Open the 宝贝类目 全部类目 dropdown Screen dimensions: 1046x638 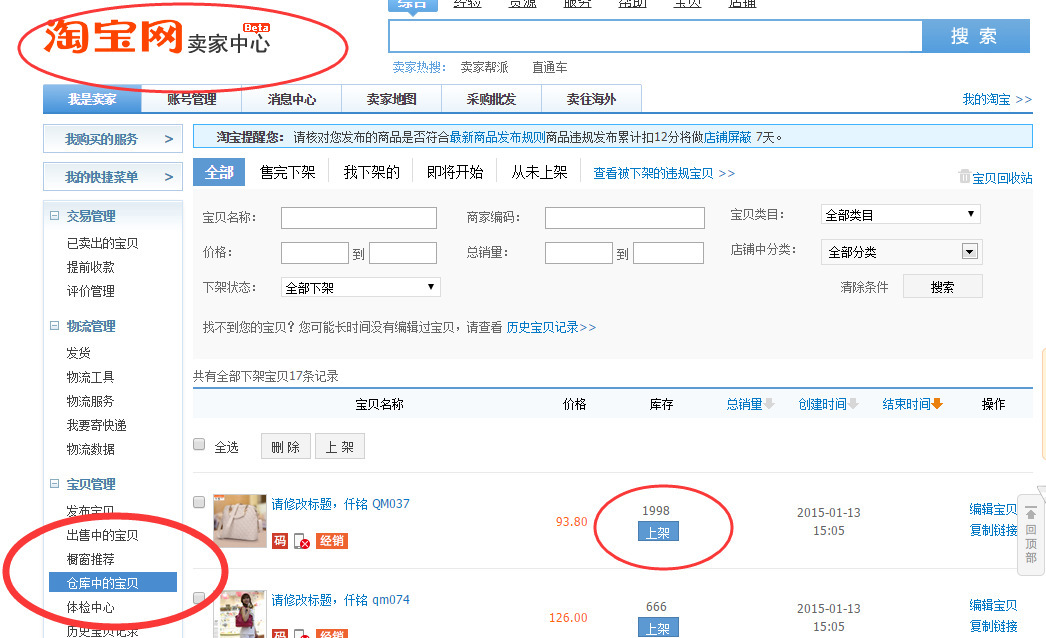[901, 215]
